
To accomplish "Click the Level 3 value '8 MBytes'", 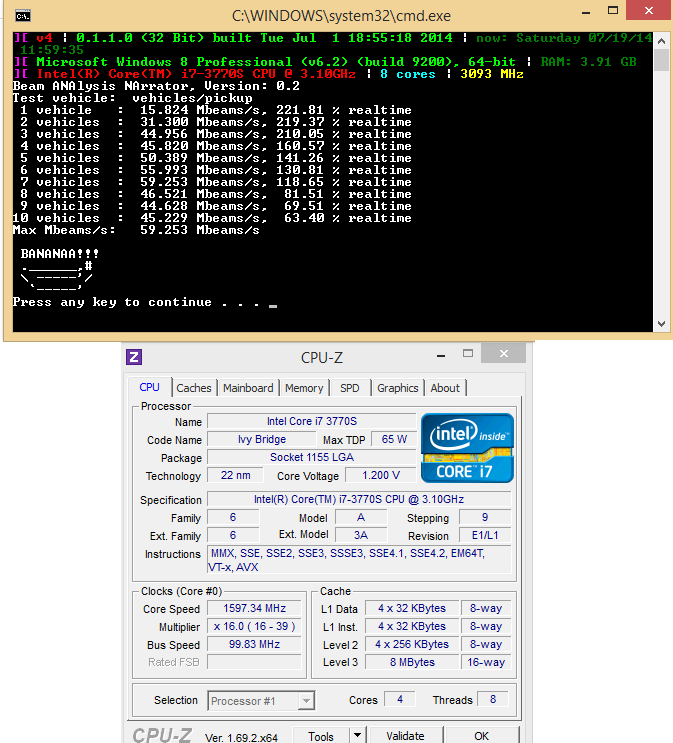I will click(x=412, y=662).
